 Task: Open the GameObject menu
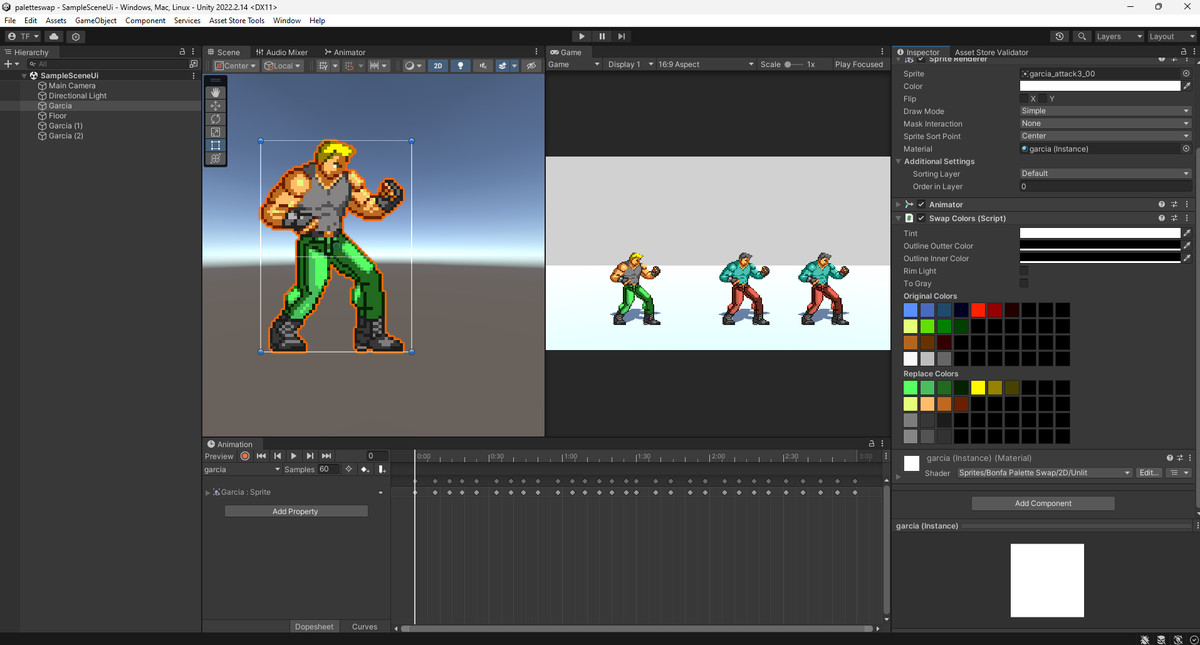pos(95,20)
